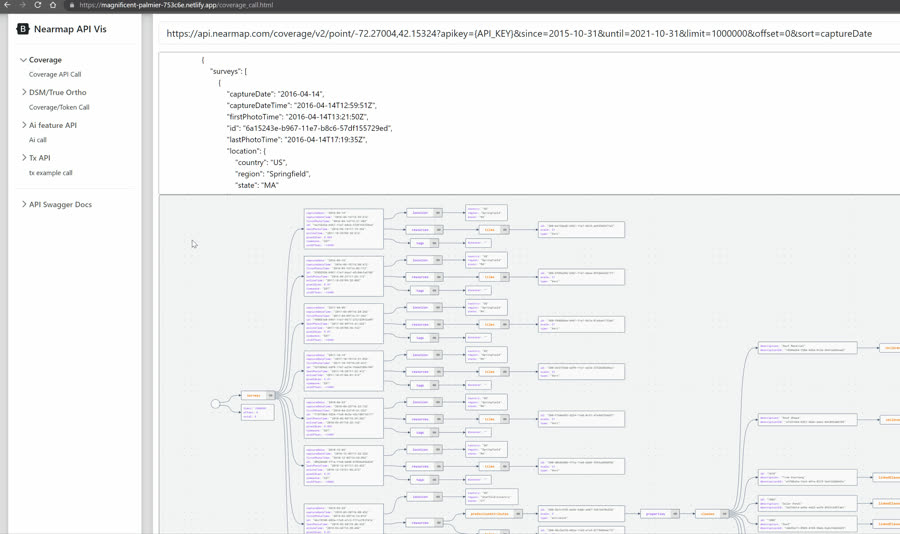Select the "id" 6a15243e JSON line

pyautogui.click(x=310, y=128)
